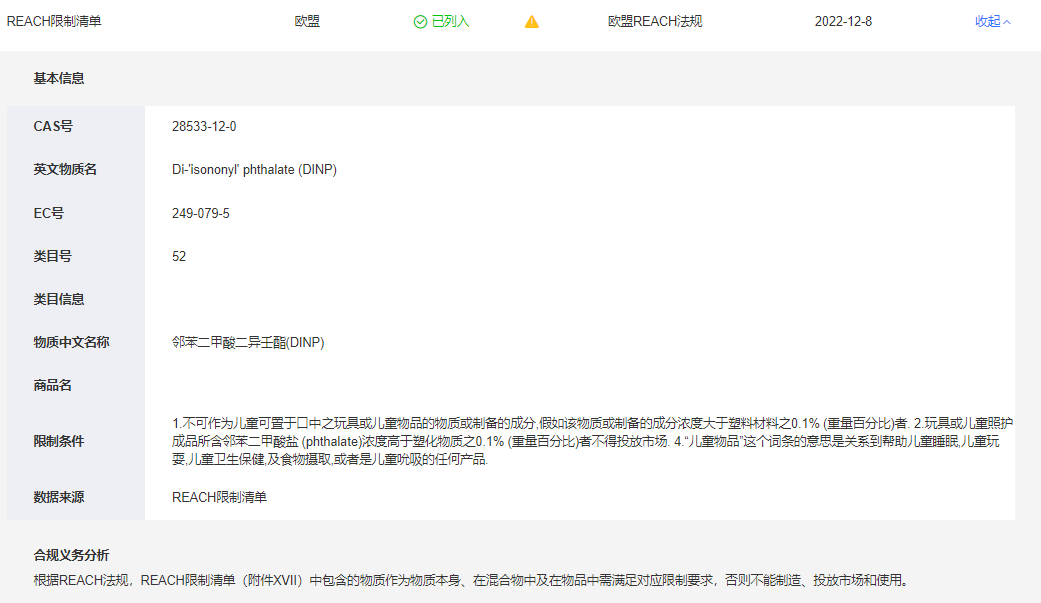Click the 合规义务分析 section heading

click(72, 555)
